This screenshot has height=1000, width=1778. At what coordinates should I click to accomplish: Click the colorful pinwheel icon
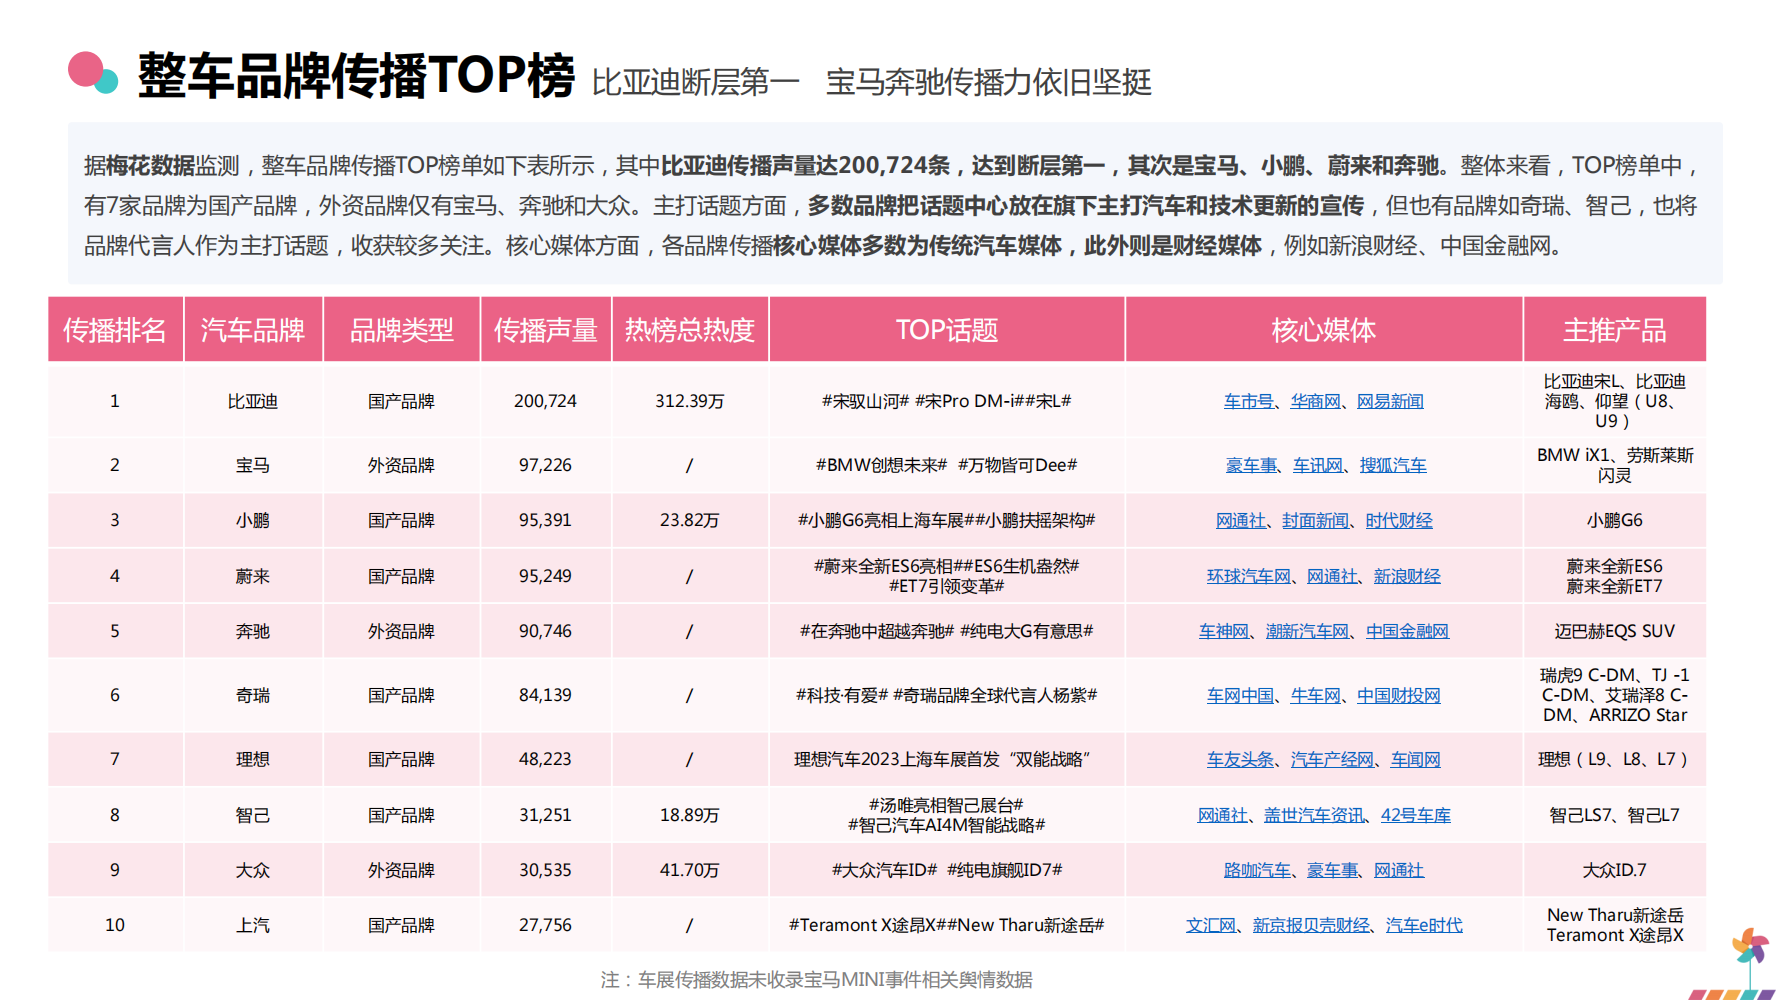pyautogui.click(x=1750, y=948)
